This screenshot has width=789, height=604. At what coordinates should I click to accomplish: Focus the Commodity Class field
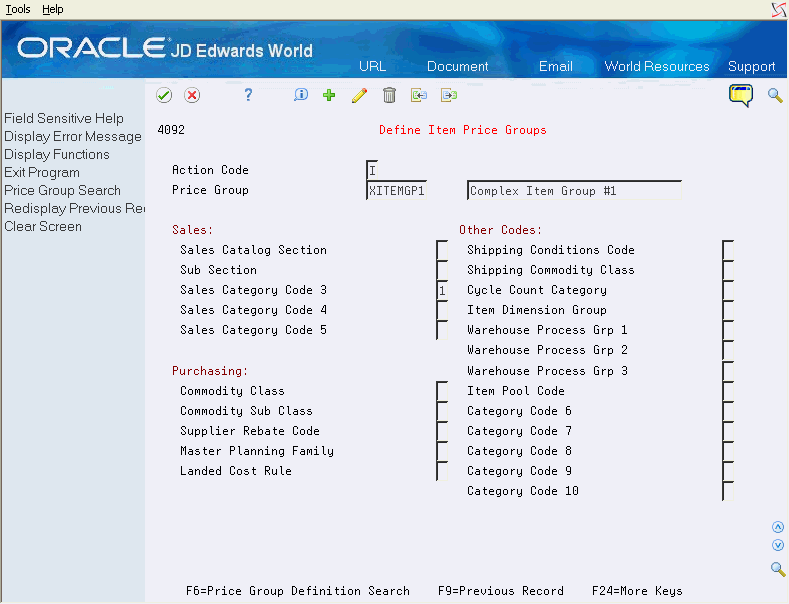pos(442,391)
